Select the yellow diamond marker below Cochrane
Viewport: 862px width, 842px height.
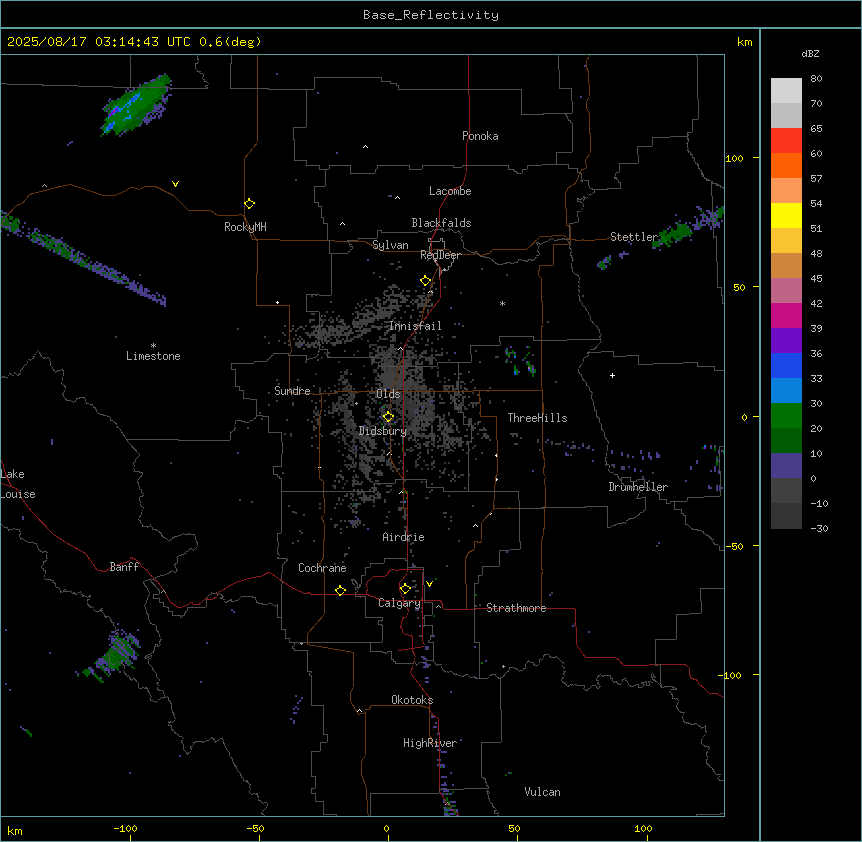pyautogui.click(x=340, y=590)
